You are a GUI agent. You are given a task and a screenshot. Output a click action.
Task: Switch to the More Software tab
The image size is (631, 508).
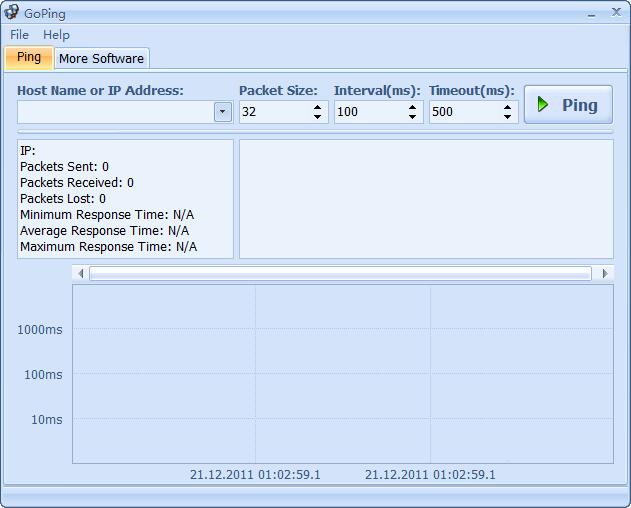(x=101, y=58)
